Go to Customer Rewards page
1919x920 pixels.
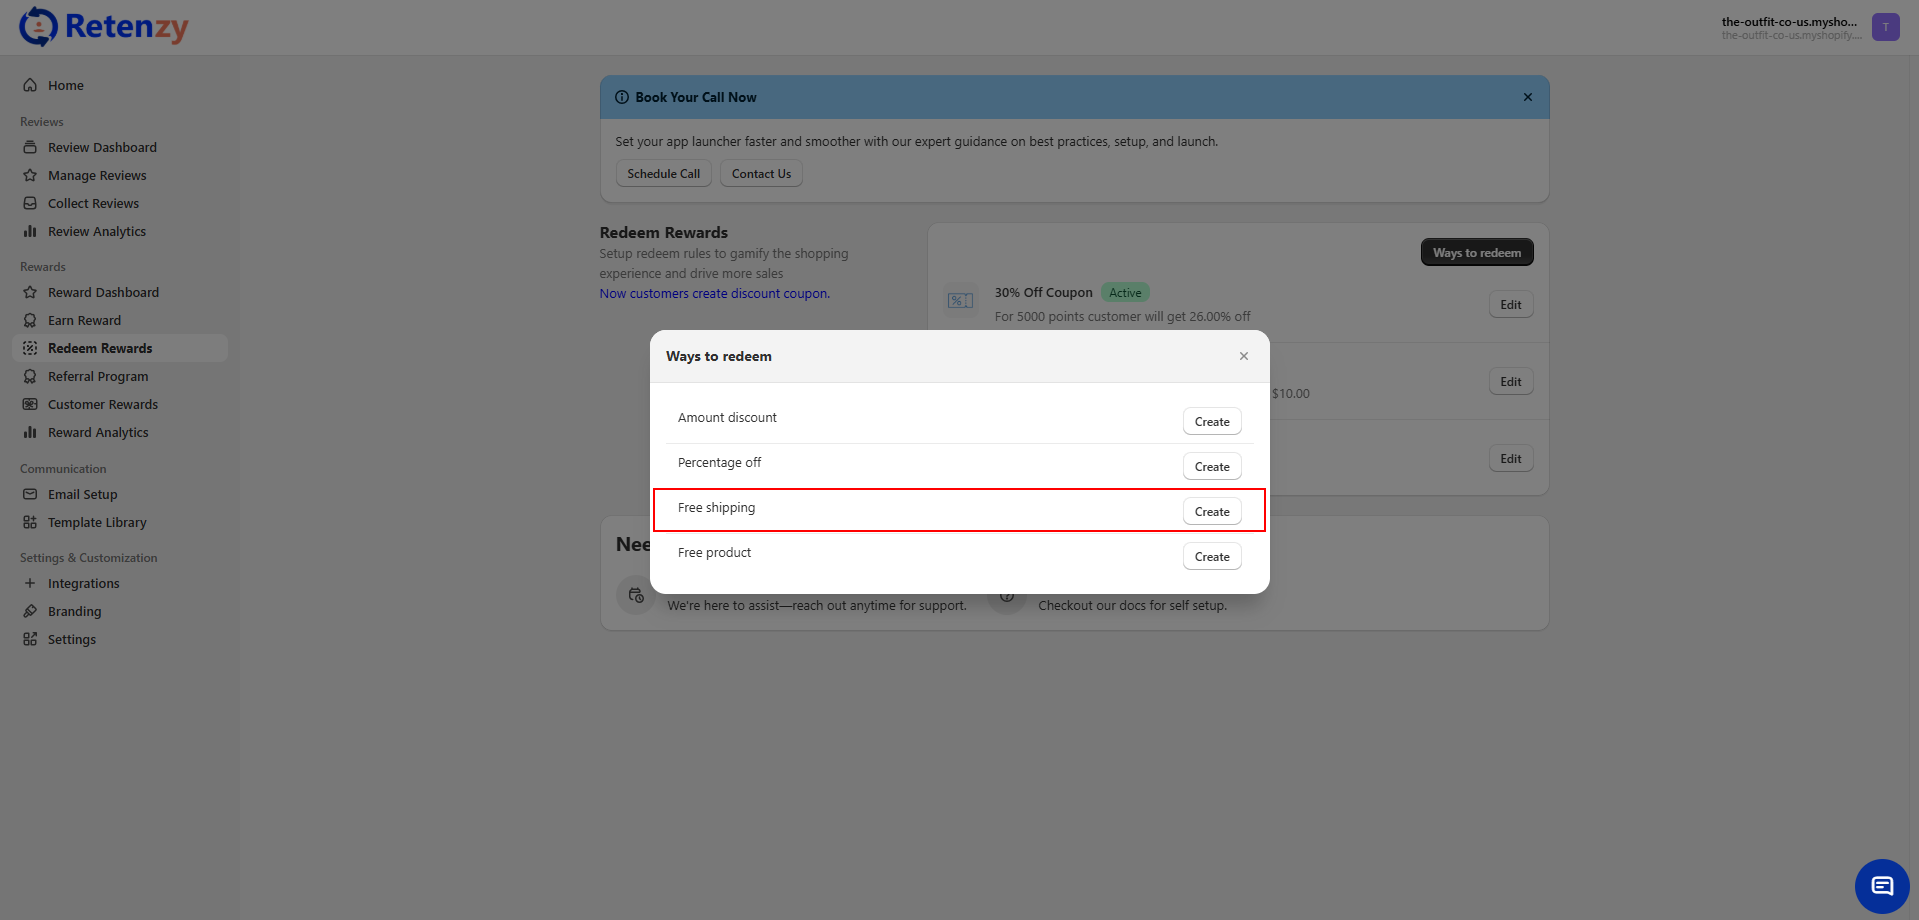tap(103, 404)
